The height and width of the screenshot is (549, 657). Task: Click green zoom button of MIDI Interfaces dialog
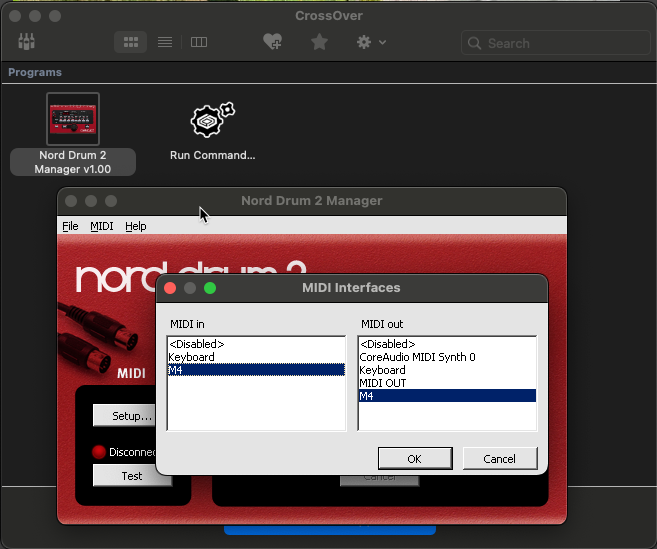[x=210, y=288]
